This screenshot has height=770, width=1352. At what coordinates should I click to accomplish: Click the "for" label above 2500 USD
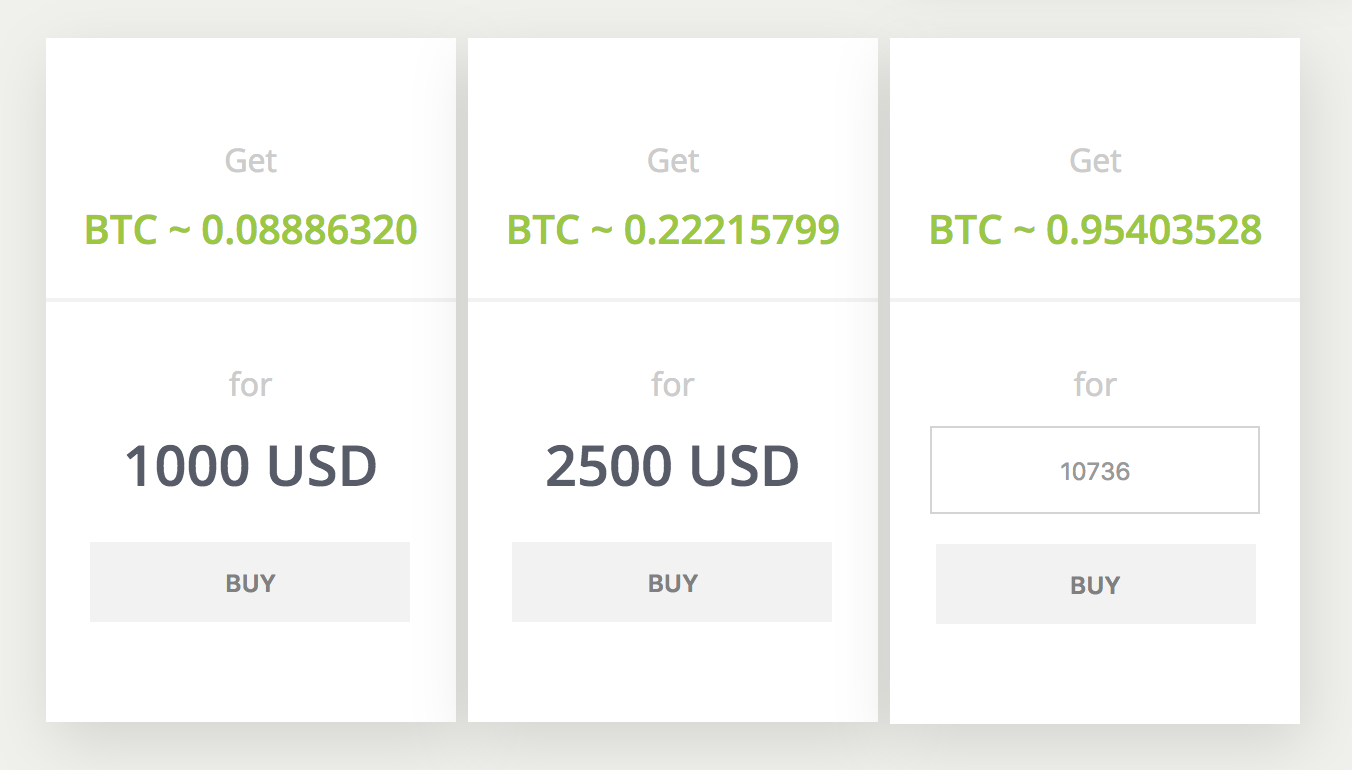coord(672,384)
